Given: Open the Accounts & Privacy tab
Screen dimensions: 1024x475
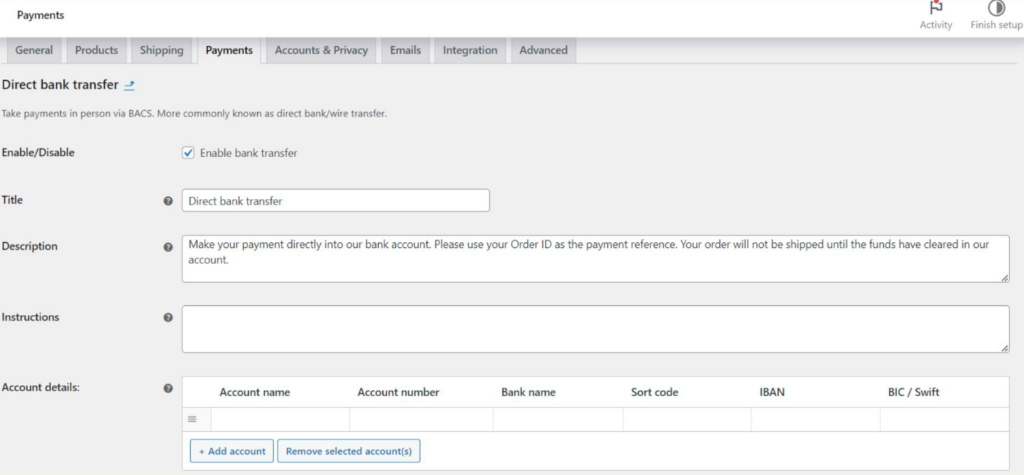Looking at the screenshot, I should coord(321,50).
